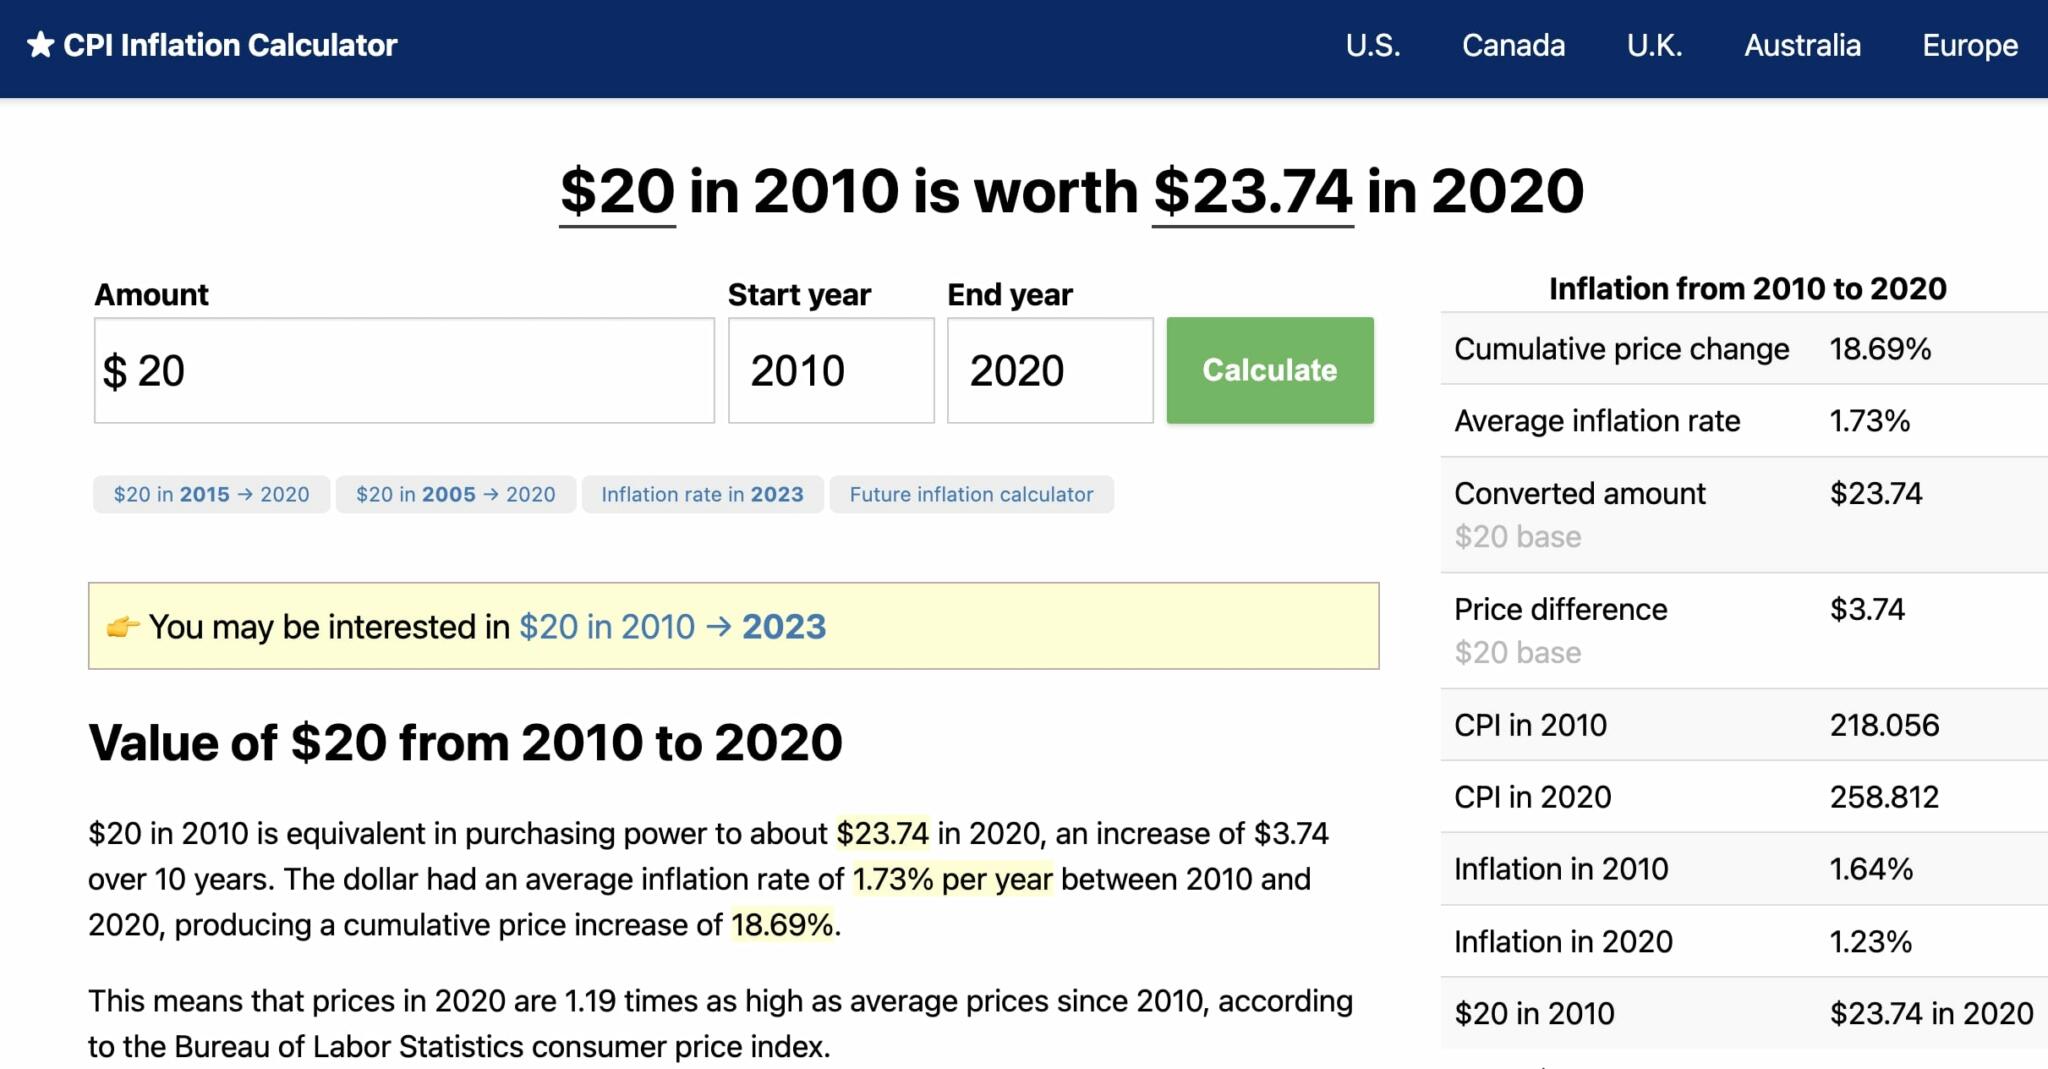
Task: Click the $23.74 in 2020 table cell
Action: coord(1931,1013)
